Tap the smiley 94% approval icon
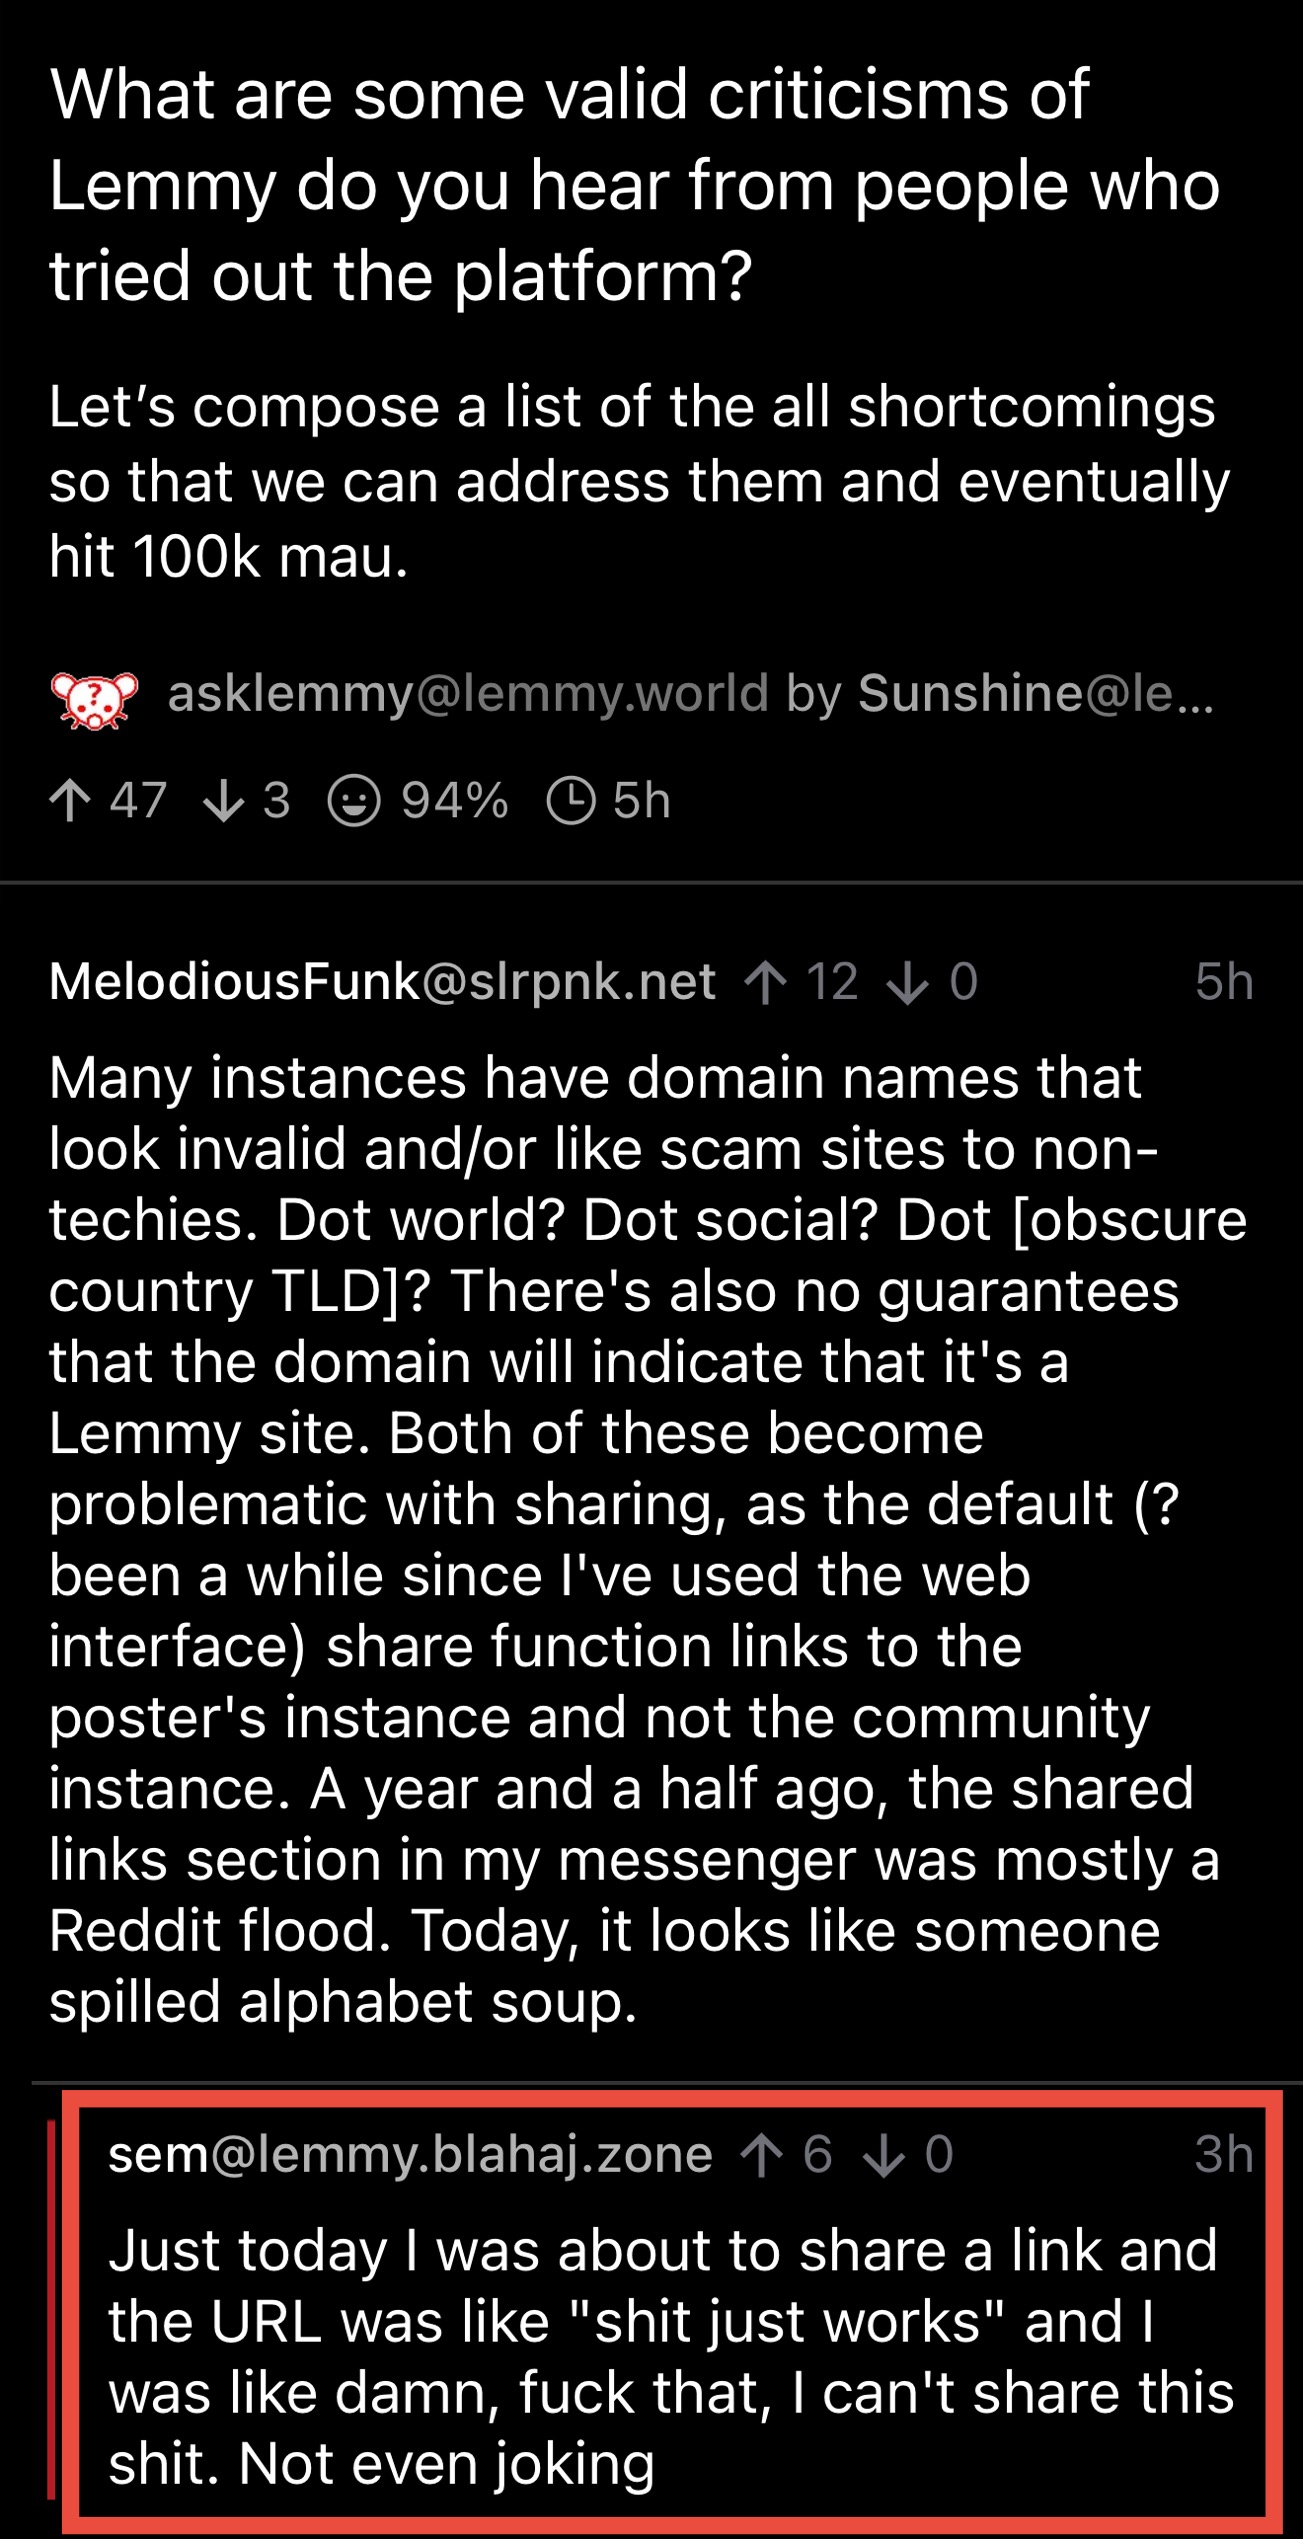 click(354, 801)
